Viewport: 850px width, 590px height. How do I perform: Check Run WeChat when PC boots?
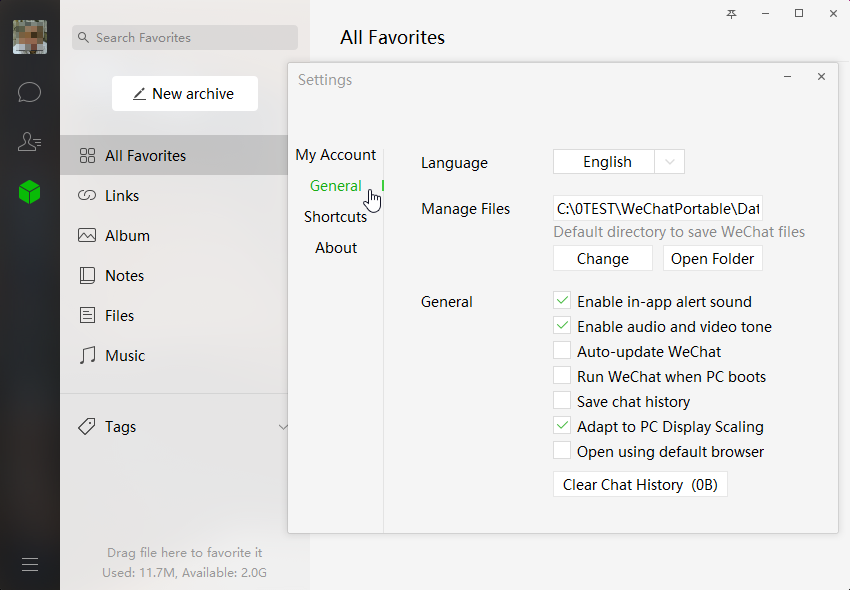(562, 375)
